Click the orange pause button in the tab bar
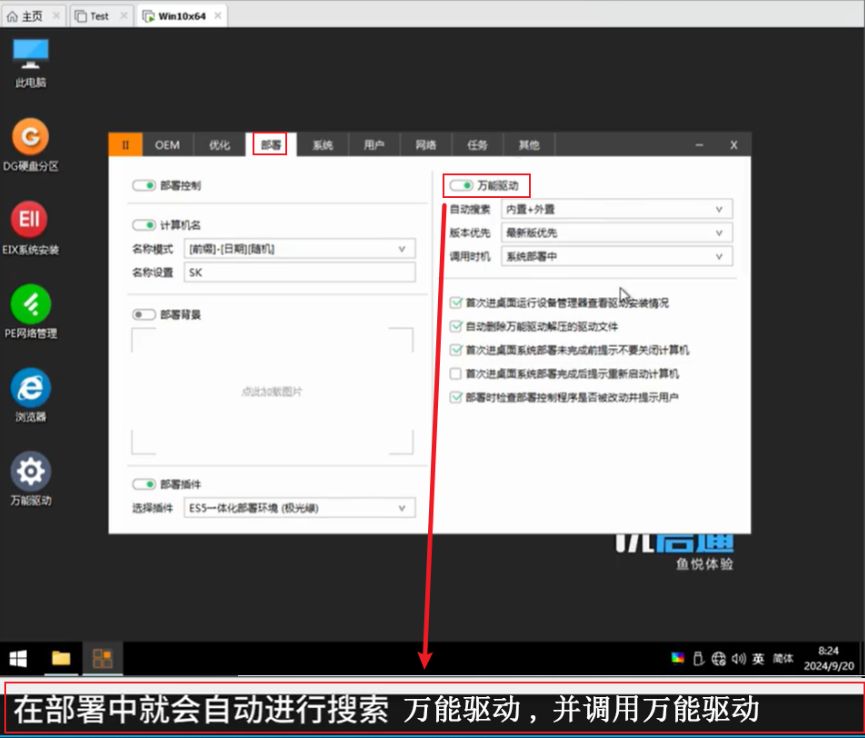 pyautogui.click(x=125, y=145)
